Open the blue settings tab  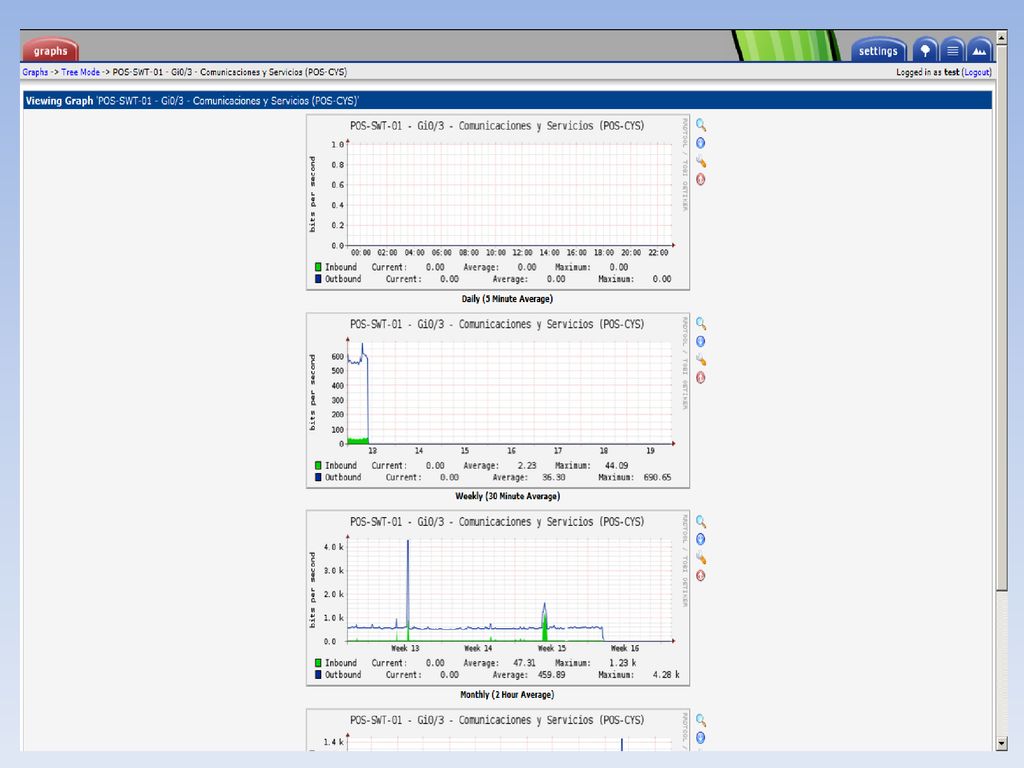[878, 50]
